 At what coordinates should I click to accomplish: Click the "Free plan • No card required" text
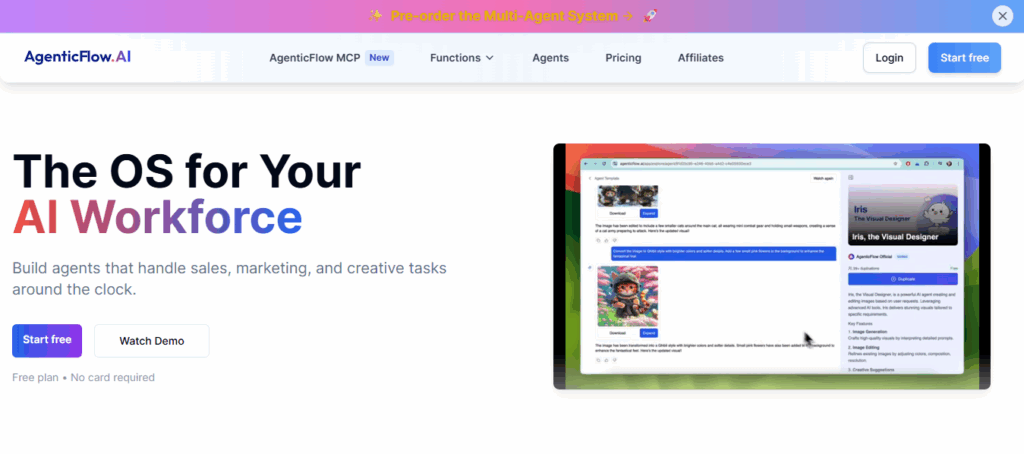[84, 378]
